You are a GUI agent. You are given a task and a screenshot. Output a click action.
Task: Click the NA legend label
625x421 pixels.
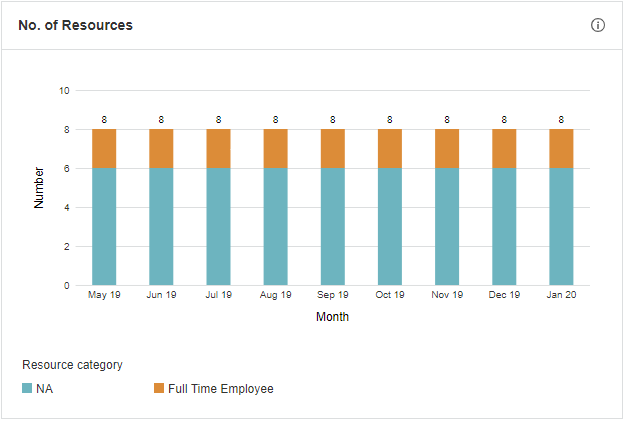pos(44,388)
